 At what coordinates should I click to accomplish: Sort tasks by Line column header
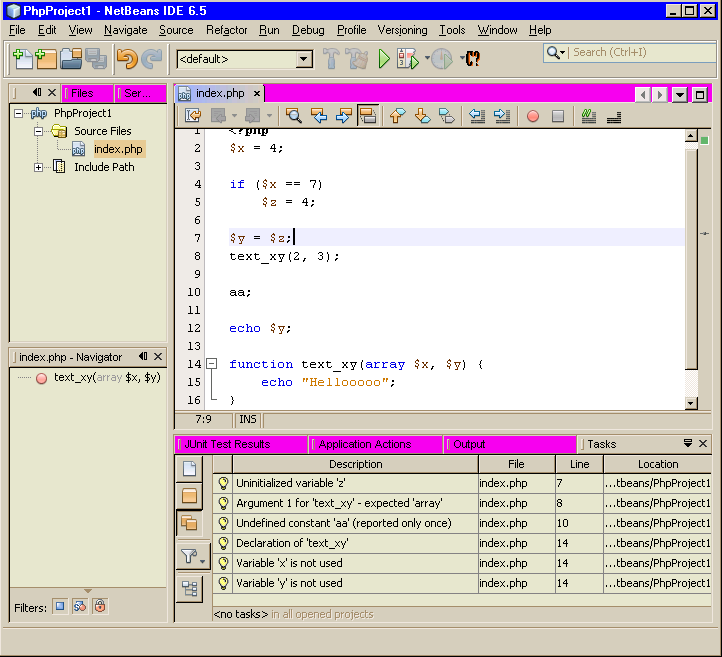(x=579, y=464)
